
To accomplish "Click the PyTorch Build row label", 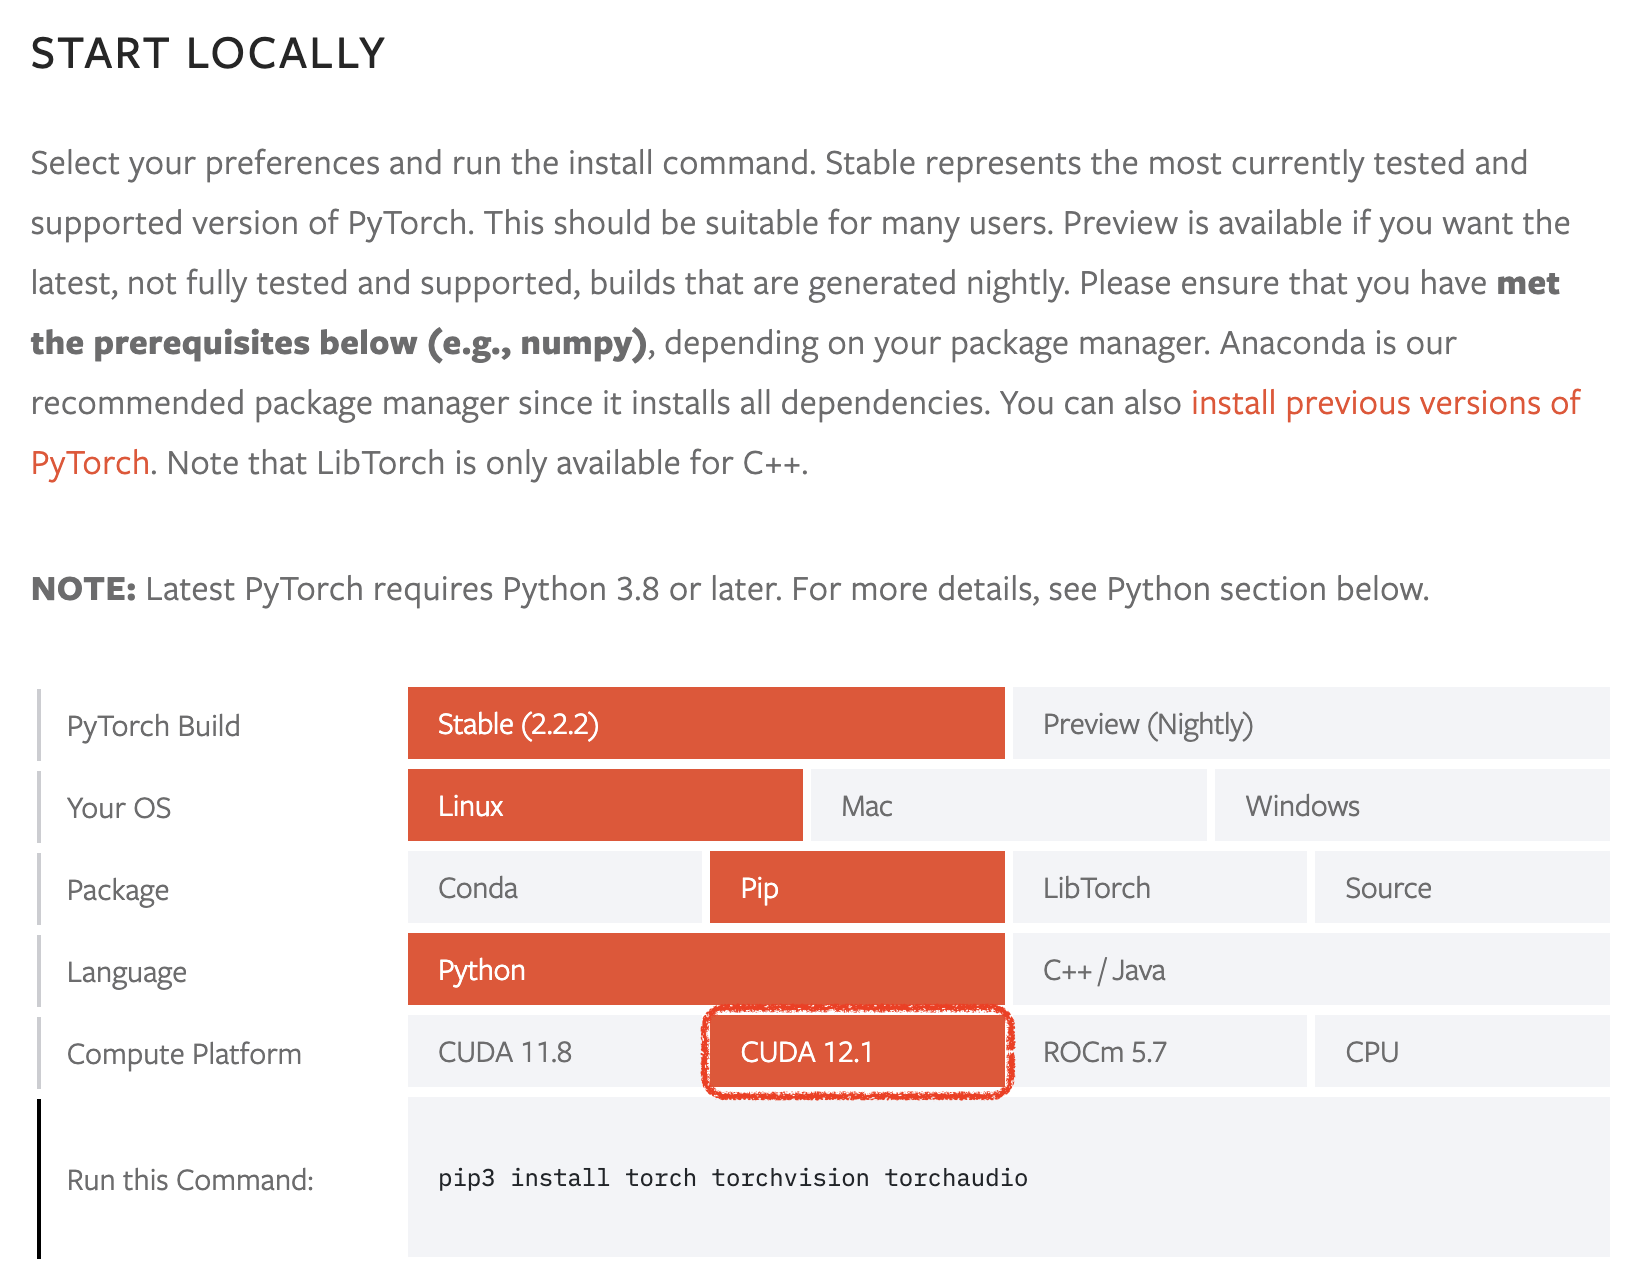I will pyautogui.click(x=153, y=725).
